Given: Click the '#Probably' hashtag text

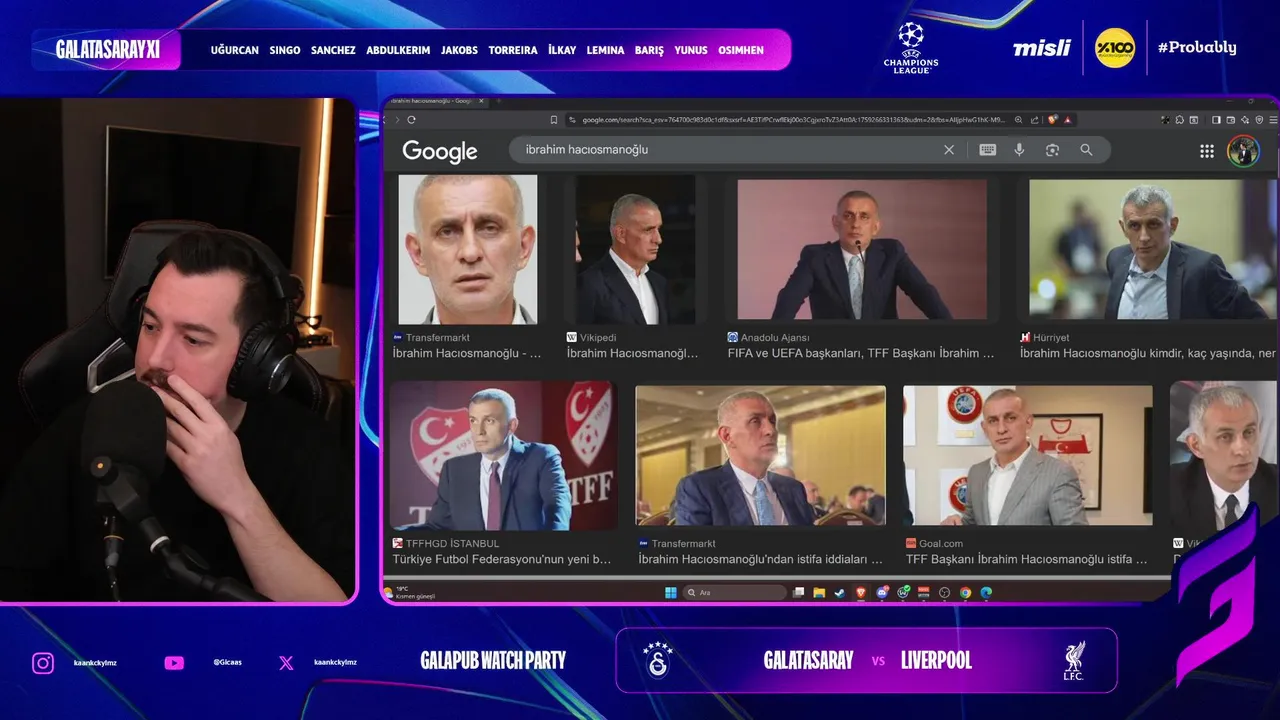Looking at the screenshot, I should (1197, 47).
